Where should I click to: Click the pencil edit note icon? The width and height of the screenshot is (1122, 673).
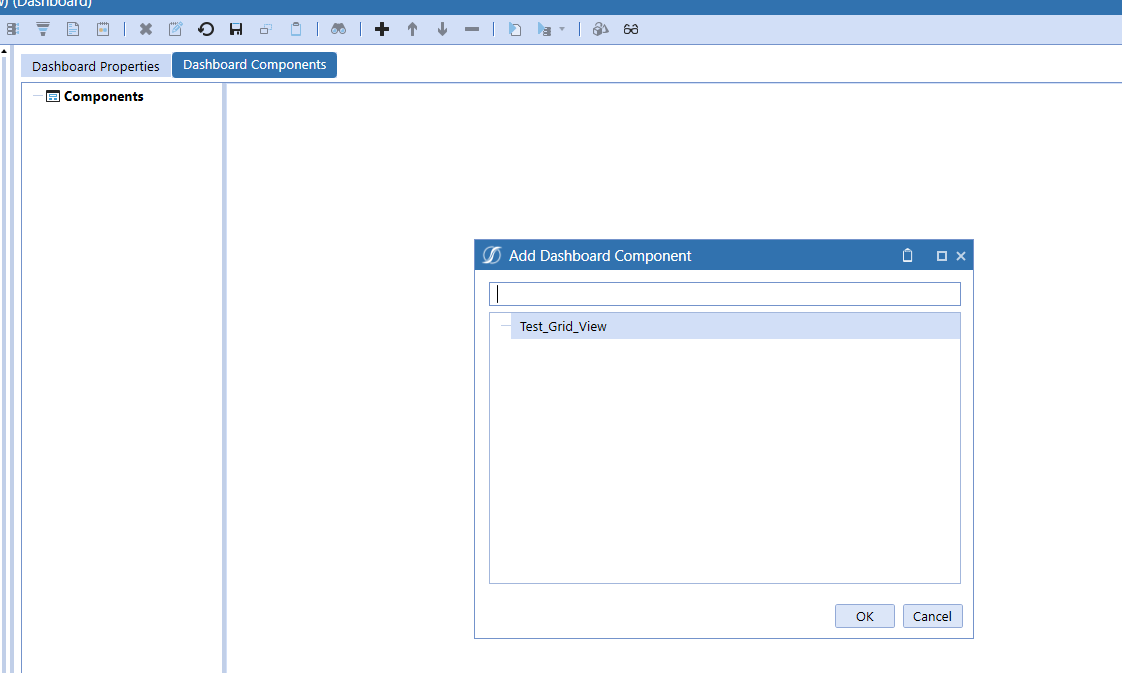[x=176, y=29]
